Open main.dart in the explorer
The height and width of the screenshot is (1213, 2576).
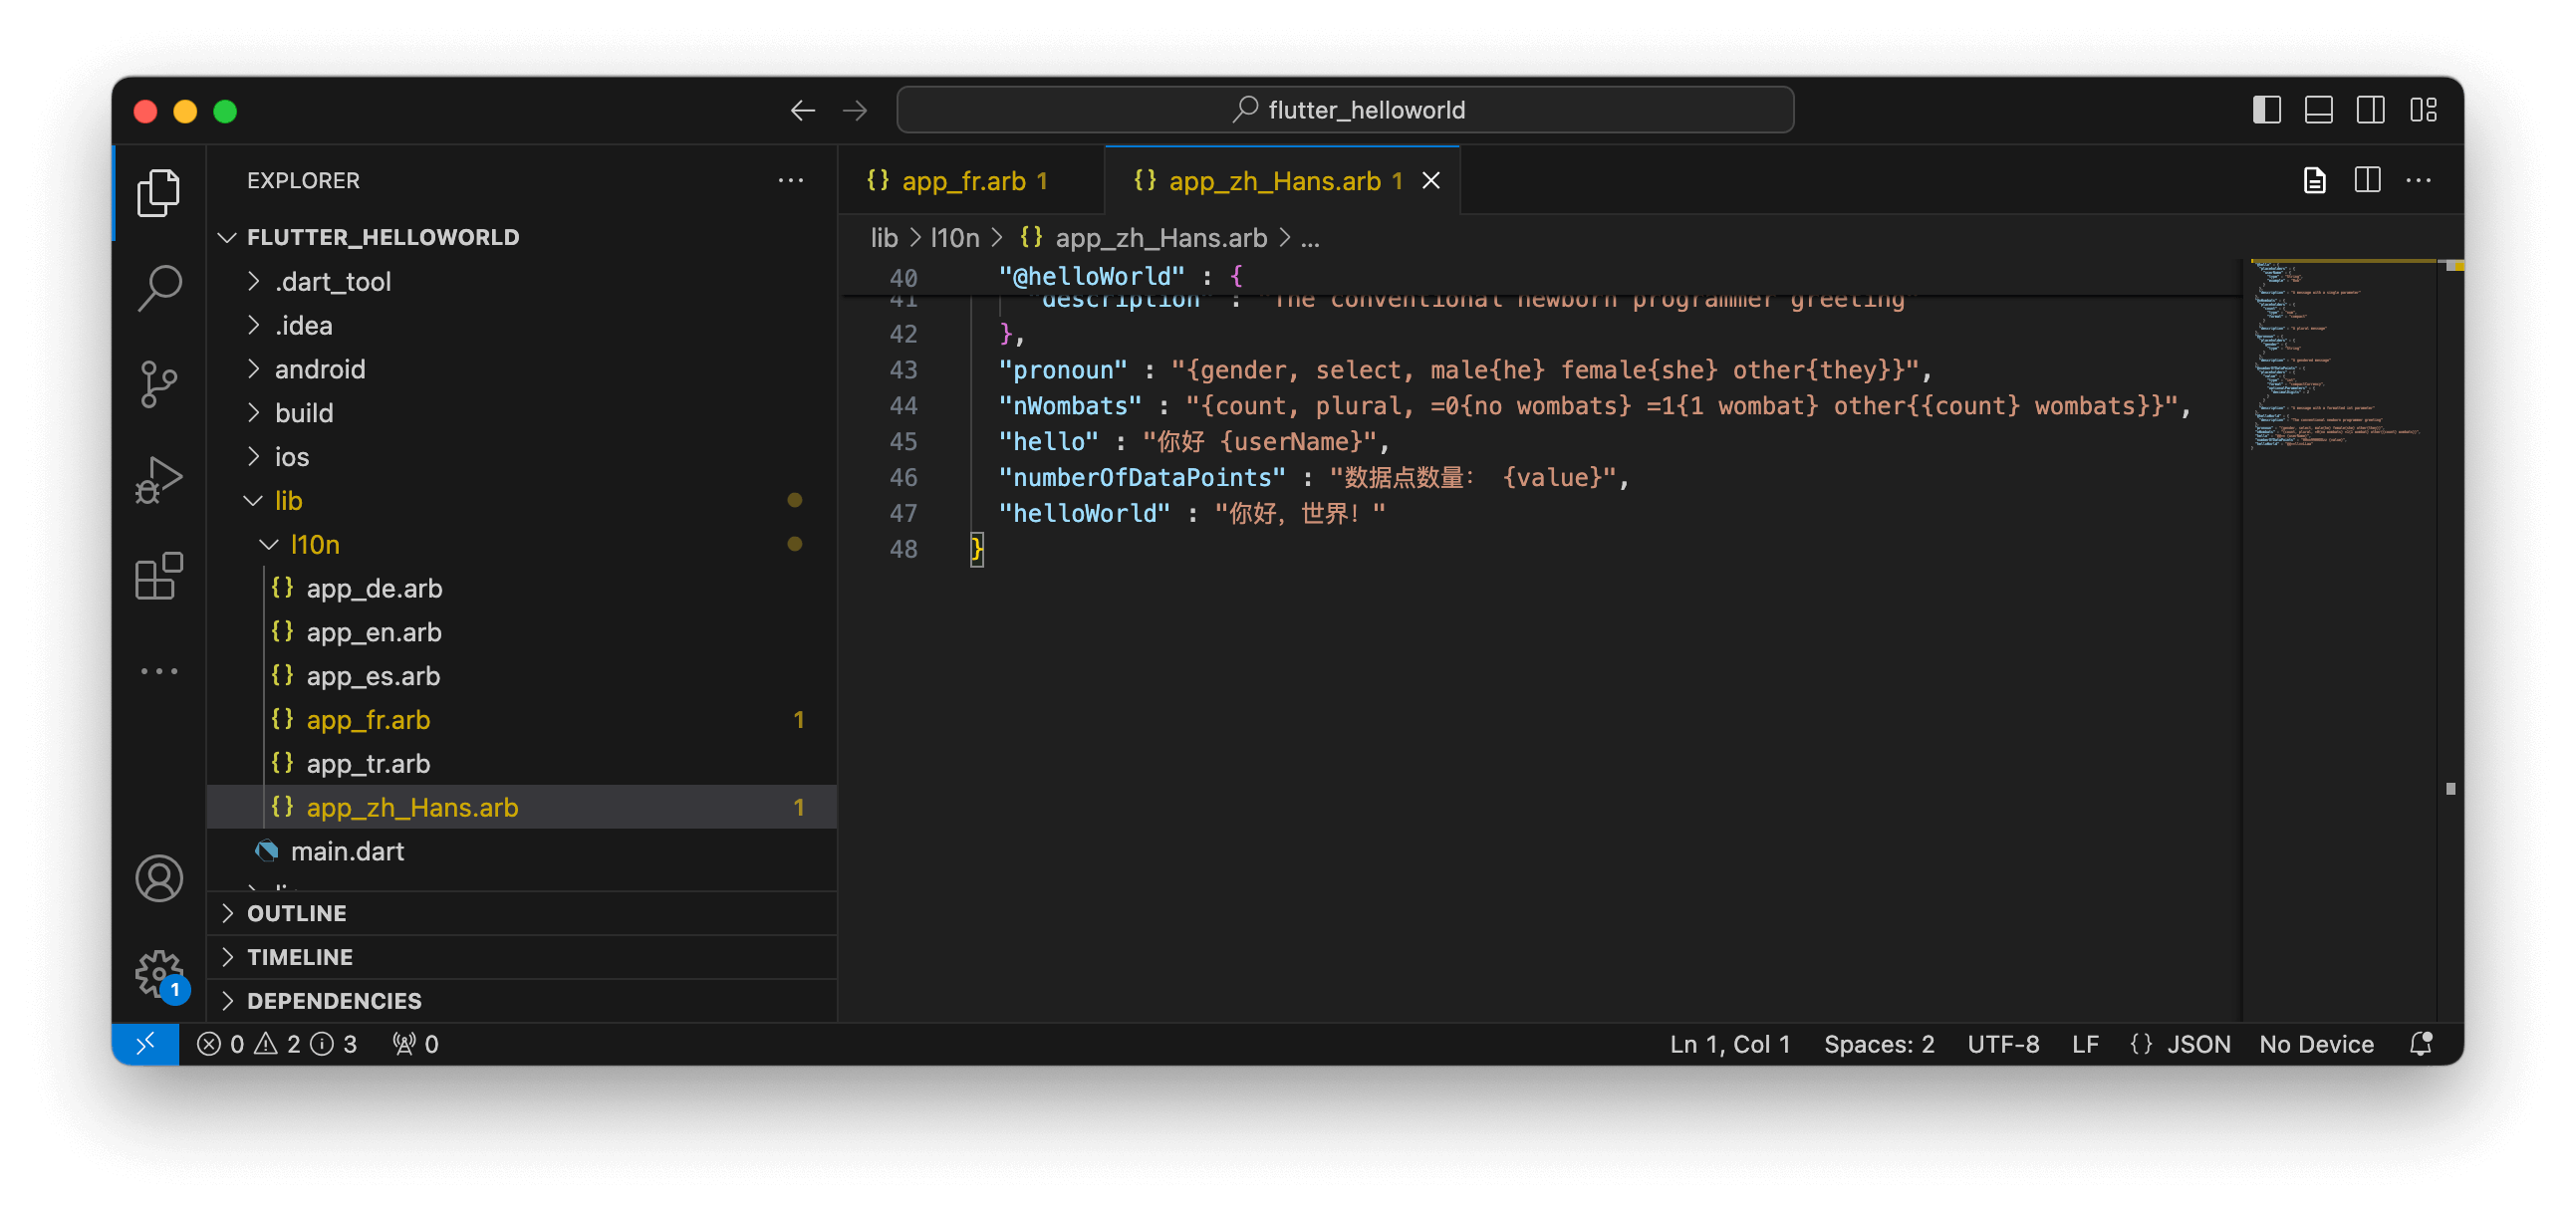[x=522, y=851]
